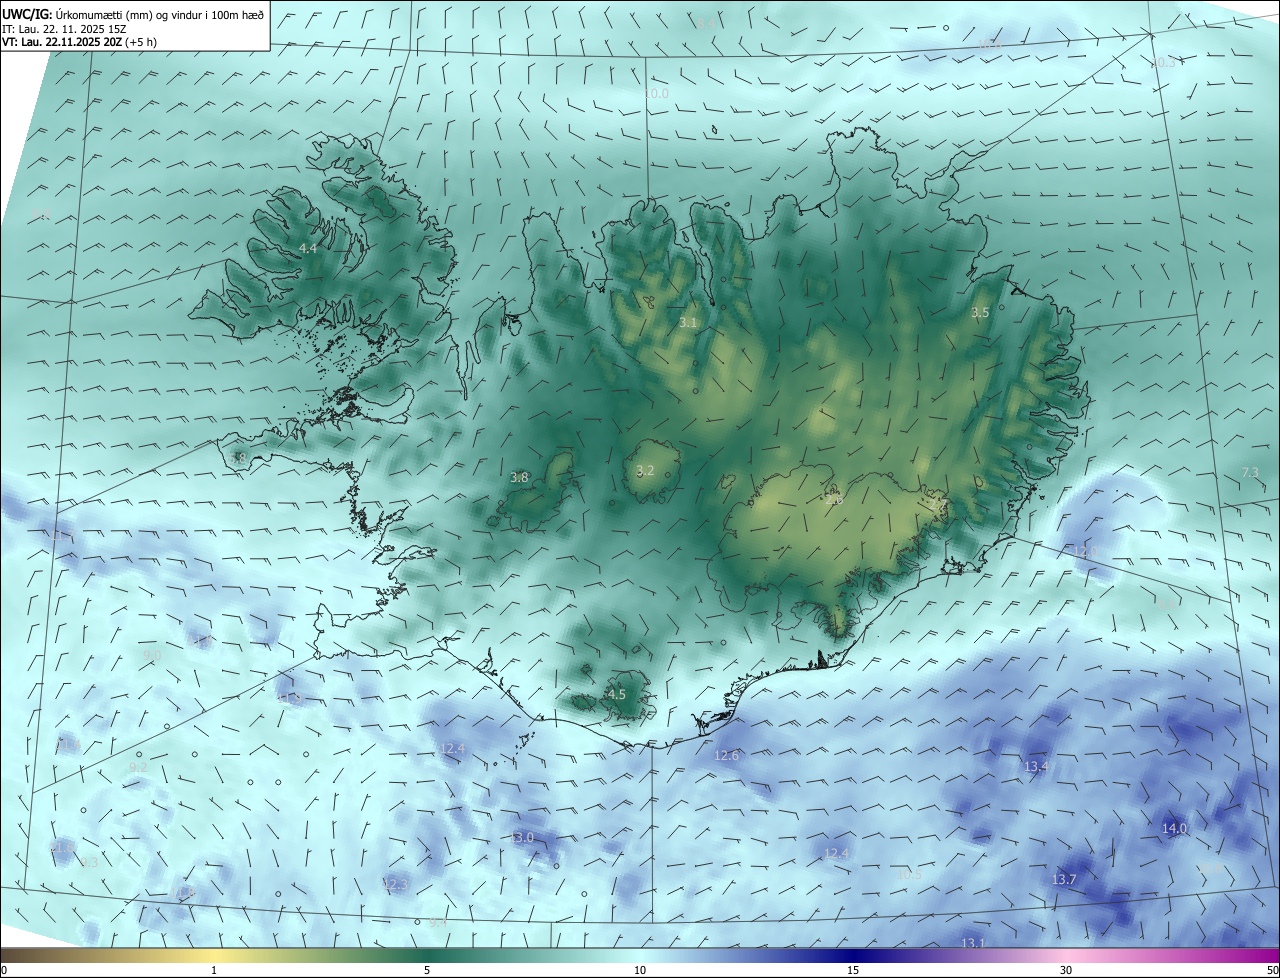Click the 0 tick label on the color scale
Viewport: 1280px width, 978px height.
[4, 970]
